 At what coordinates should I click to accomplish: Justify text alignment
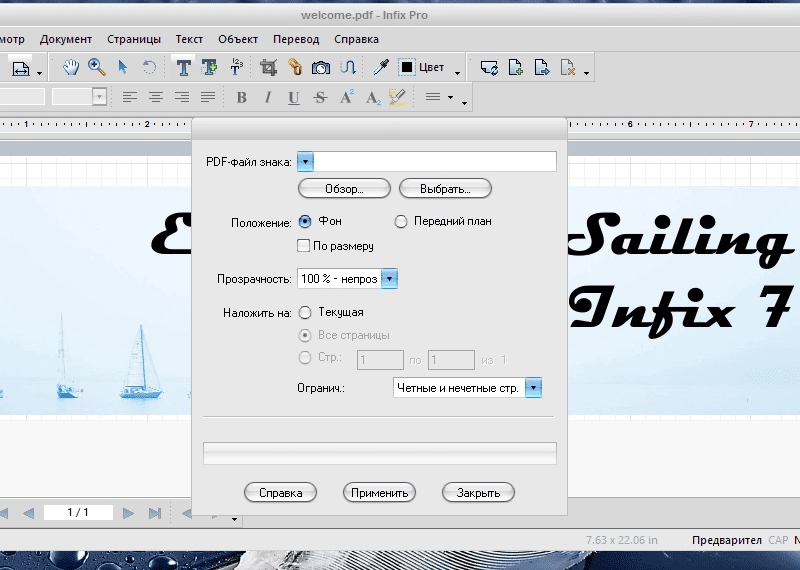coord(208,97)
